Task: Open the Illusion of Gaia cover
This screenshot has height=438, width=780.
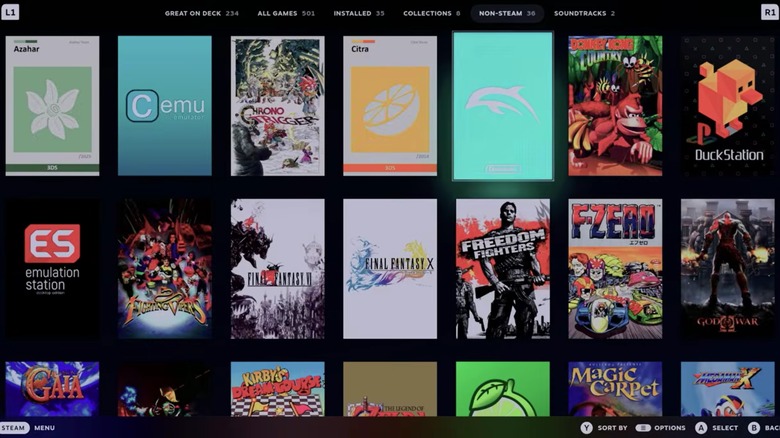Action: (52, 389)
